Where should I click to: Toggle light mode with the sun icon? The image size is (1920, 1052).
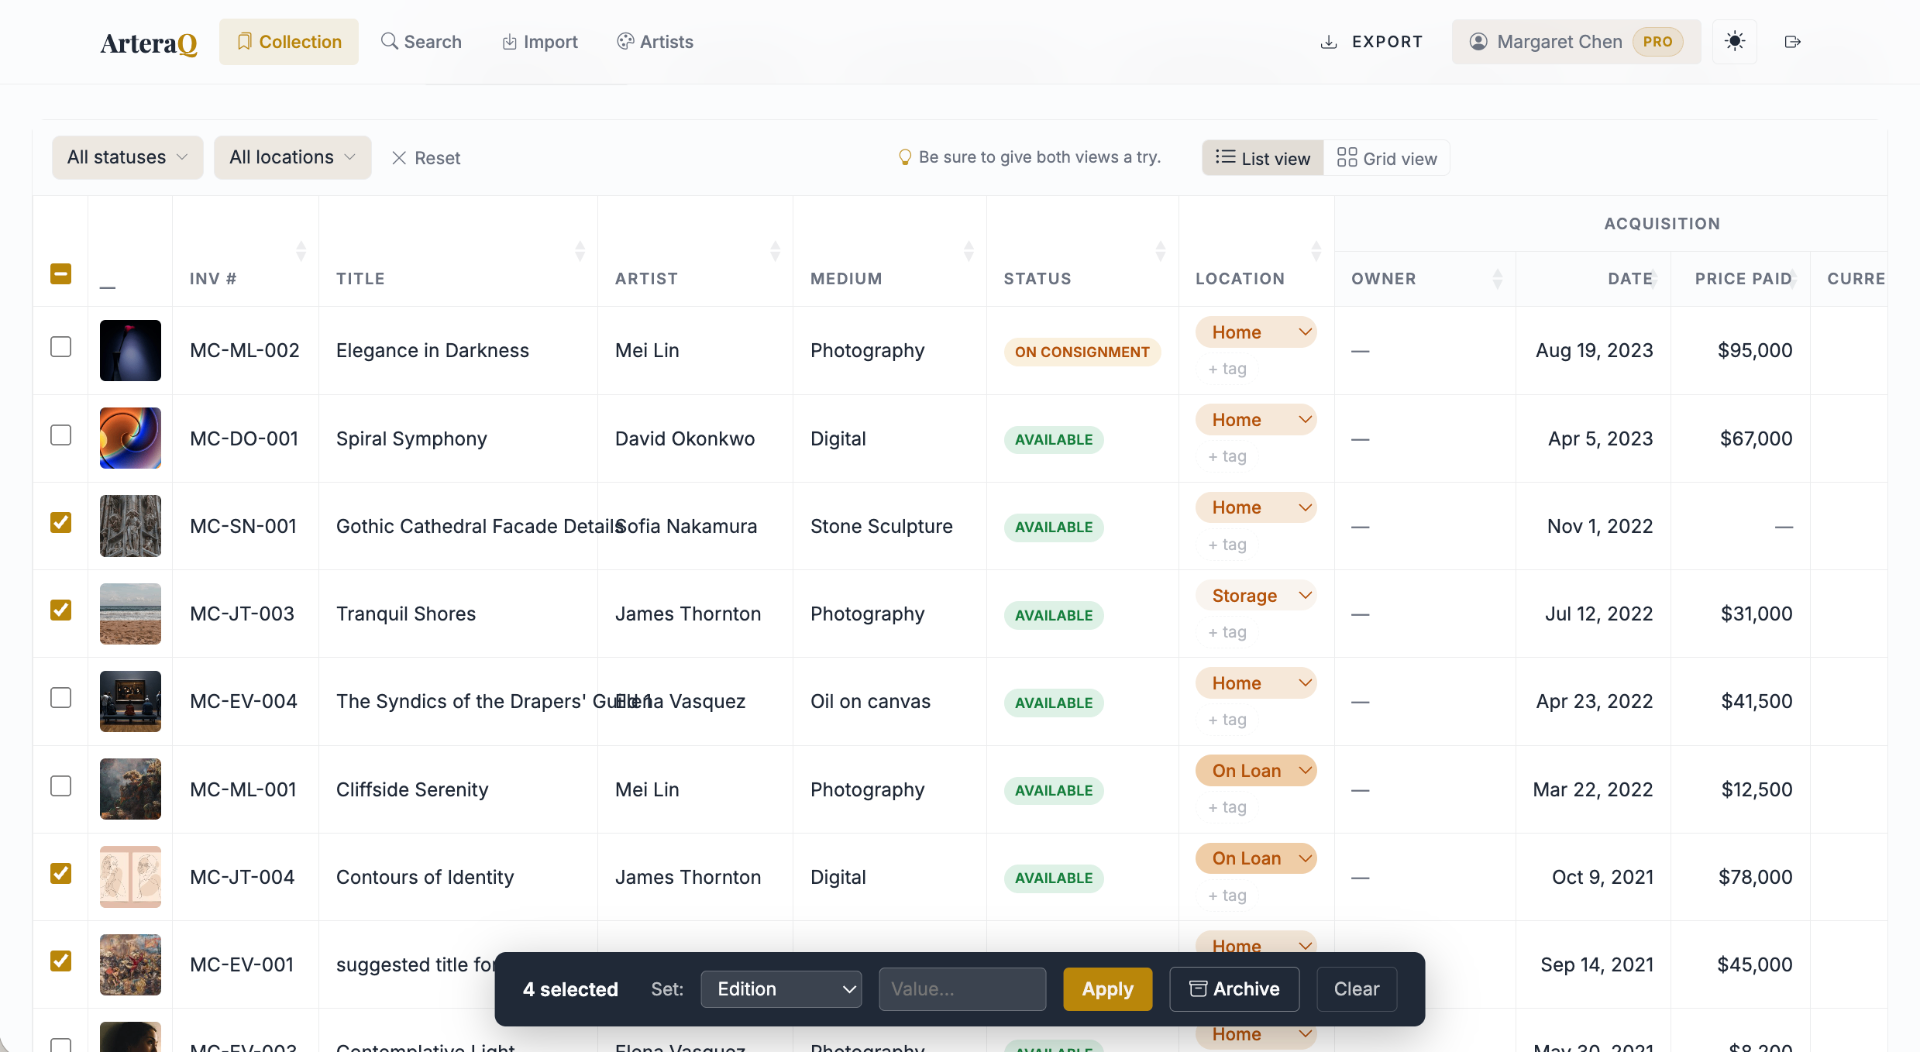(x=1735, y=41)
